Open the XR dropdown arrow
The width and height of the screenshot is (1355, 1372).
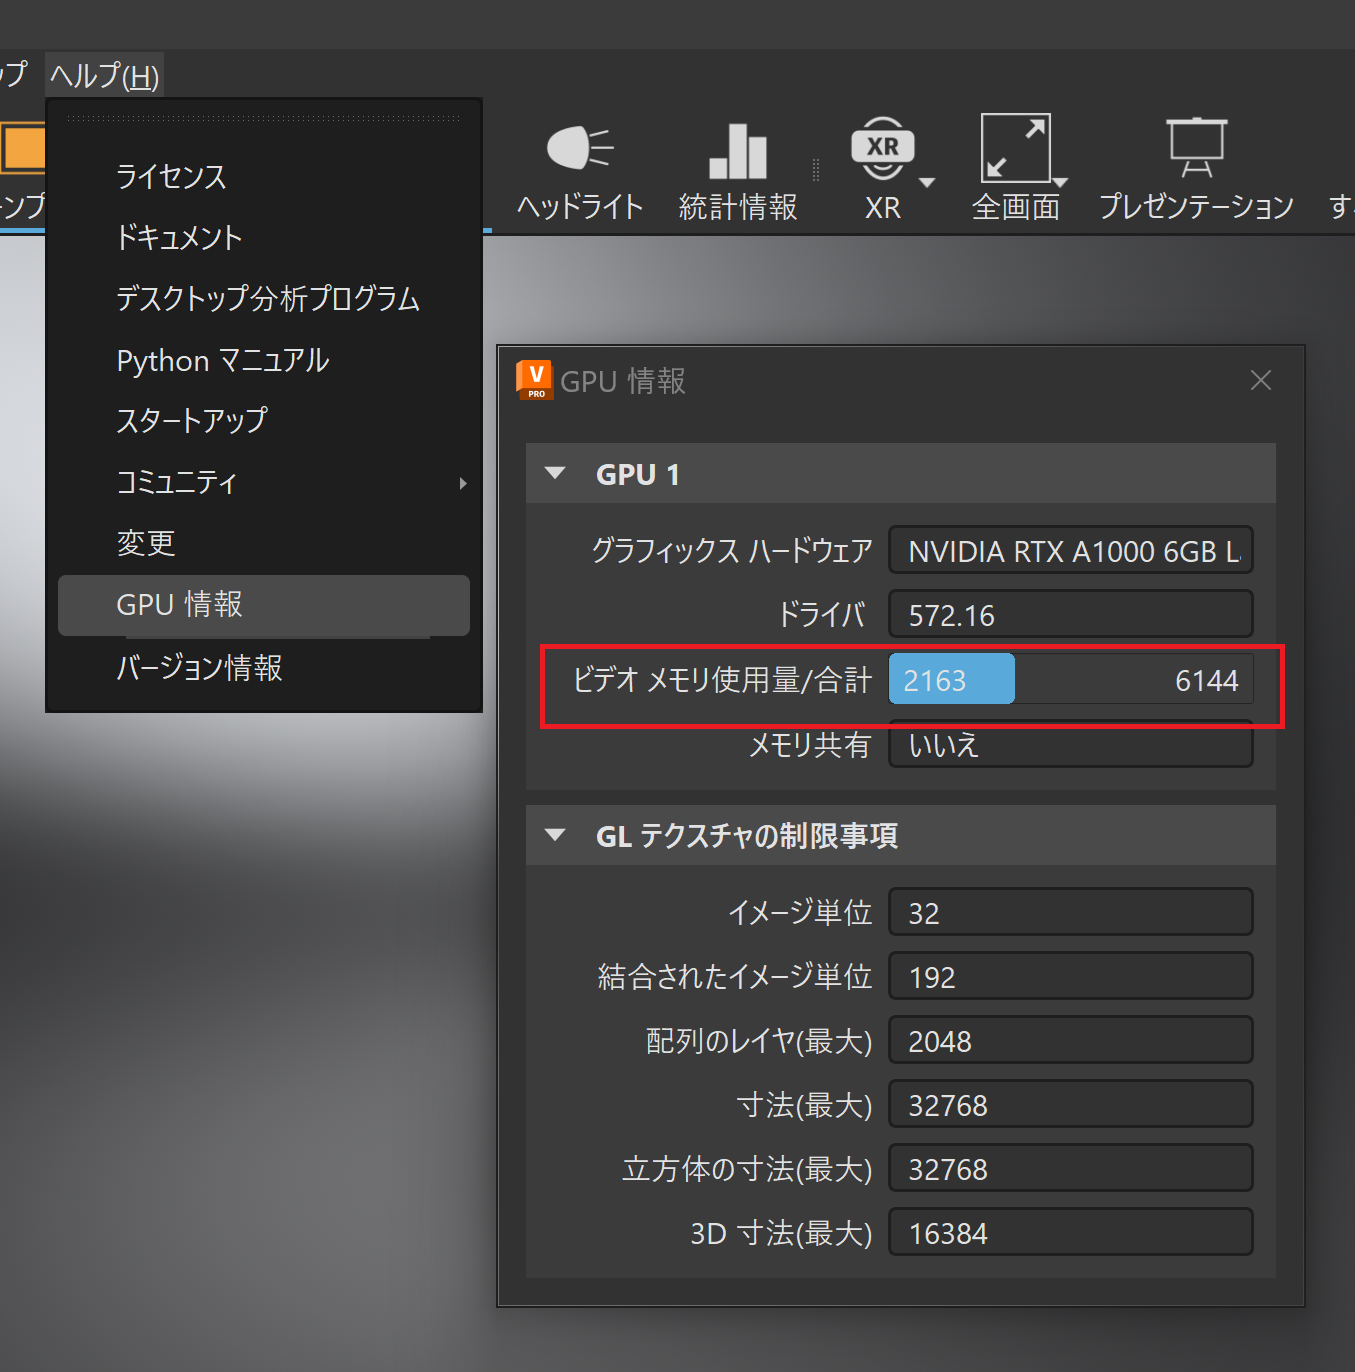(x=925, y=182)
